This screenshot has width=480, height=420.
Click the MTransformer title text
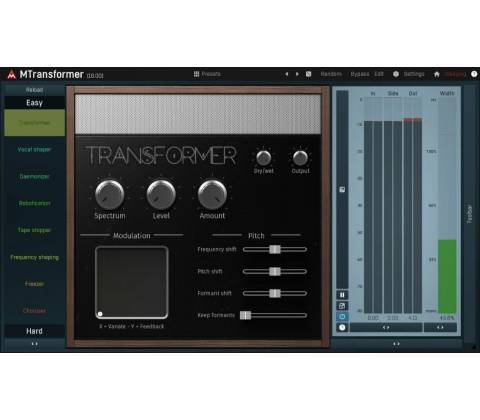click(51, 74)
